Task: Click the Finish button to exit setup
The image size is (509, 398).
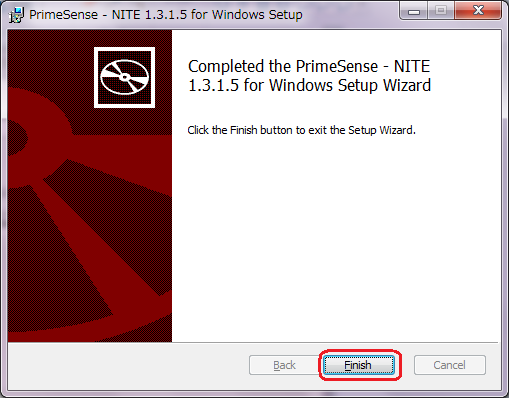Action: 359,365
